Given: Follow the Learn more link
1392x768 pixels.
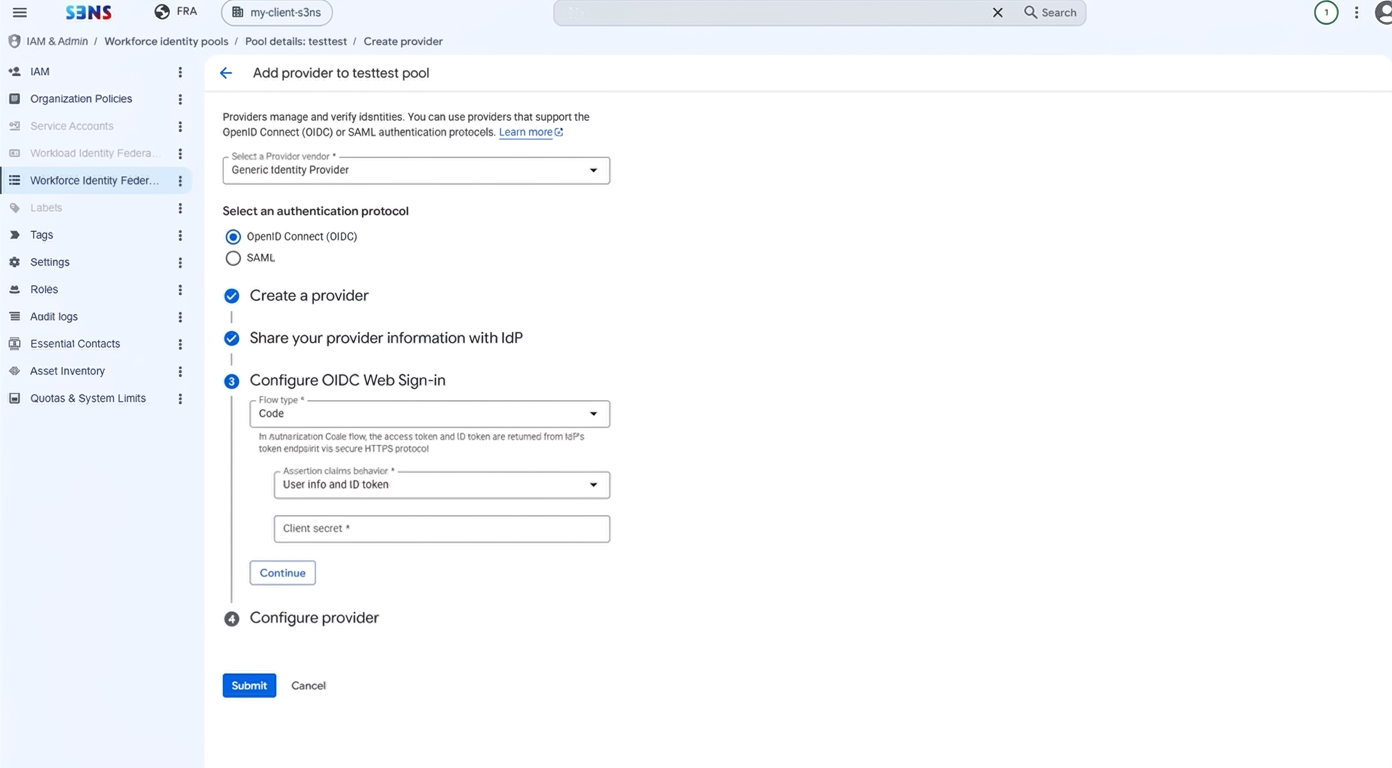Looking at the screenshot, I should (x=526, y=132).
